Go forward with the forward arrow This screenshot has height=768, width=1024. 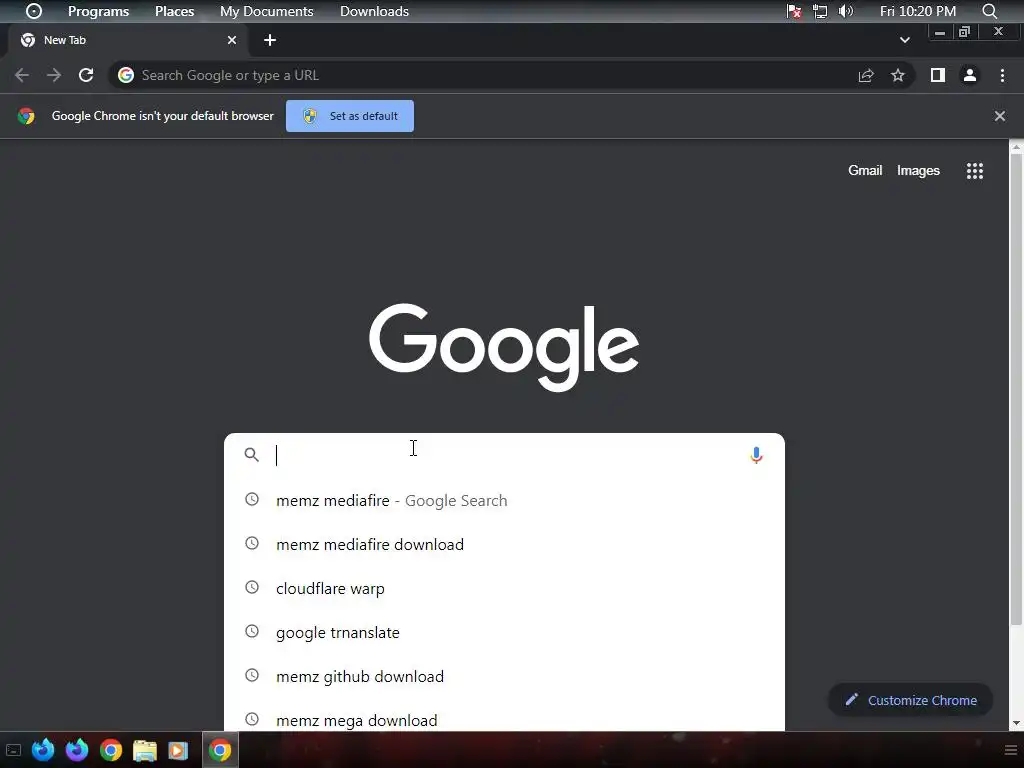coord(54,75)
